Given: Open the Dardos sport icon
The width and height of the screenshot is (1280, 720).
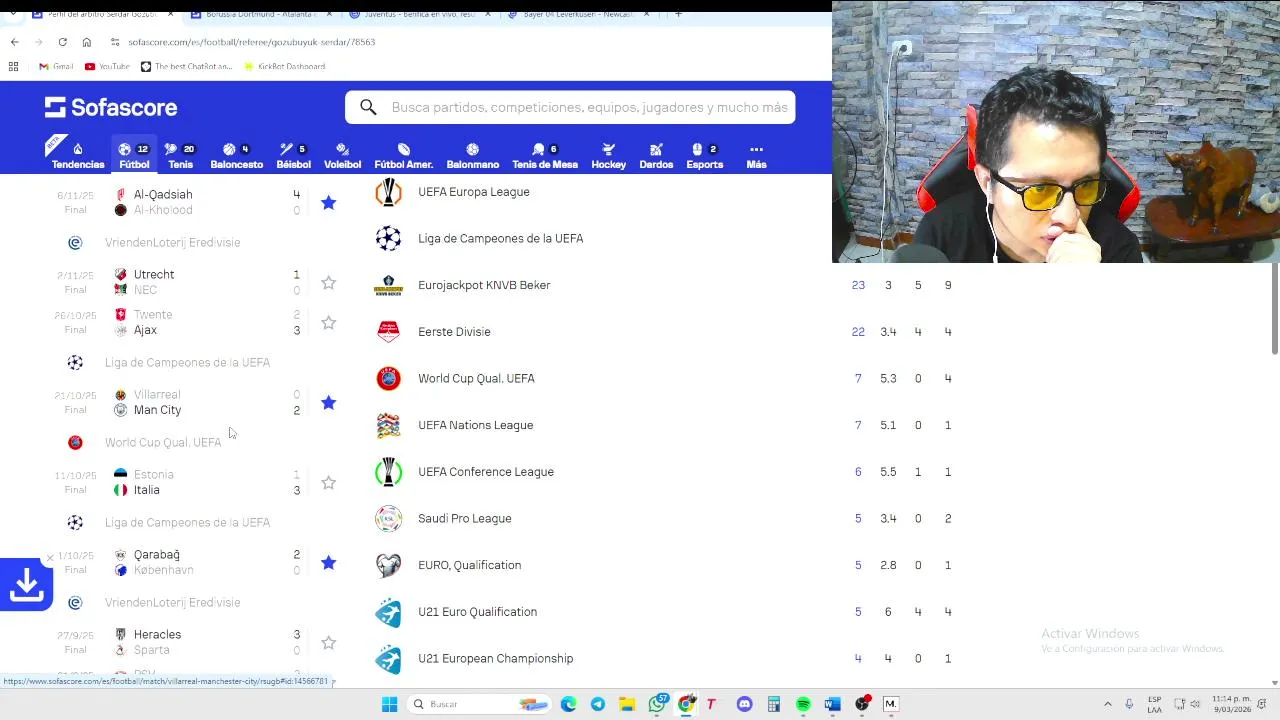Looking at the screenshot, I should (x=656, y=155).
